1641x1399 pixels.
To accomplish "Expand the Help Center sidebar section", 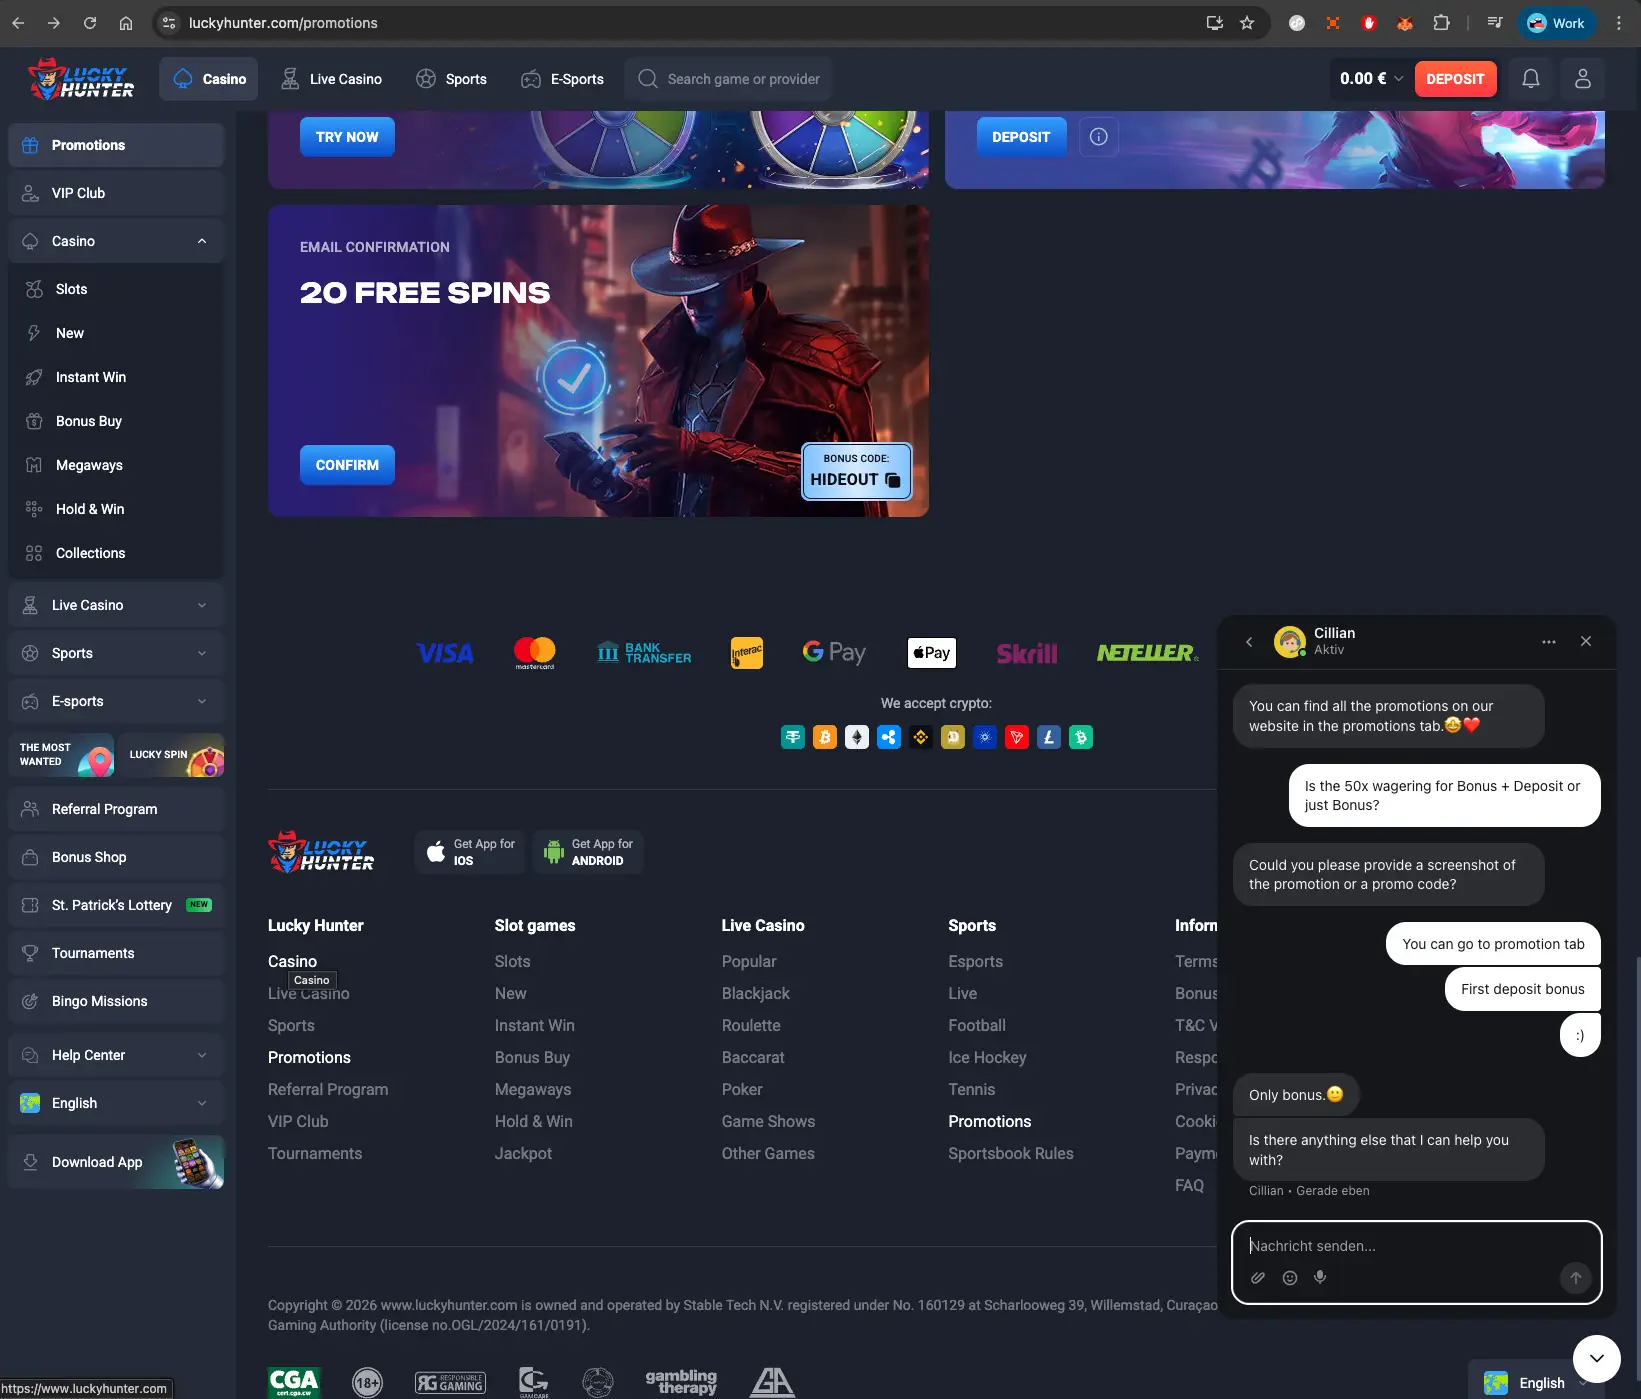I will pyautogui.click(x=116, y=1055).
